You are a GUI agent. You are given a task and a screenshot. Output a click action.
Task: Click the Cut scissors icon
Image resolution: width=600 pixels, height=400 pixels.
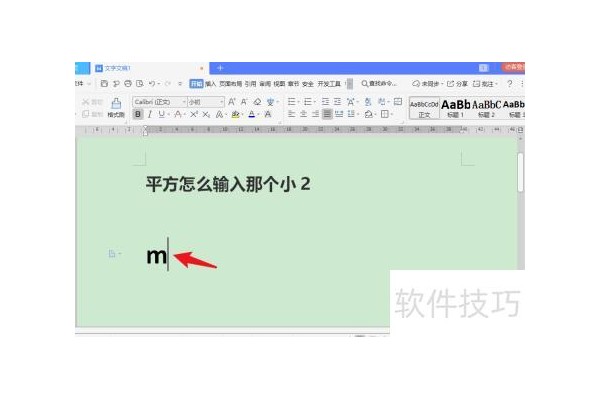pos(86,102)
